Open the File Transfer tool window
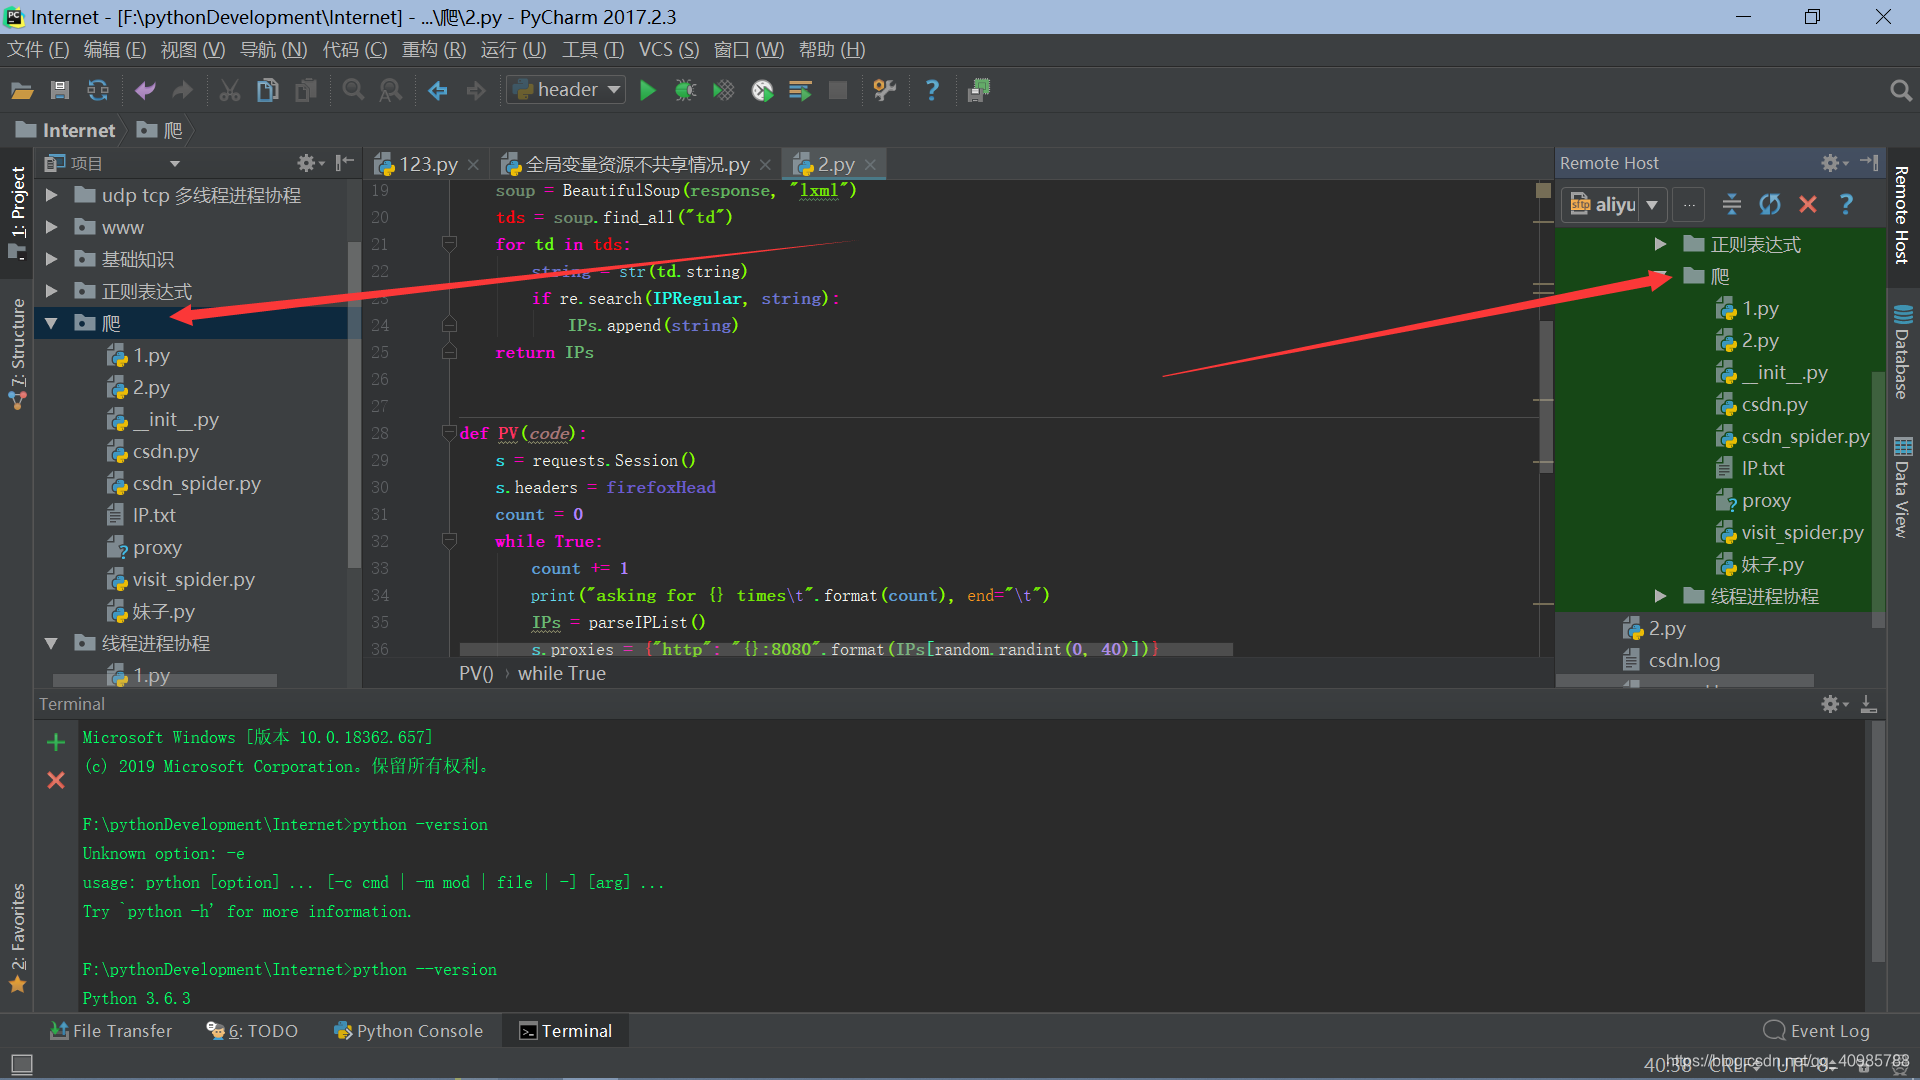 point(111,1031)
